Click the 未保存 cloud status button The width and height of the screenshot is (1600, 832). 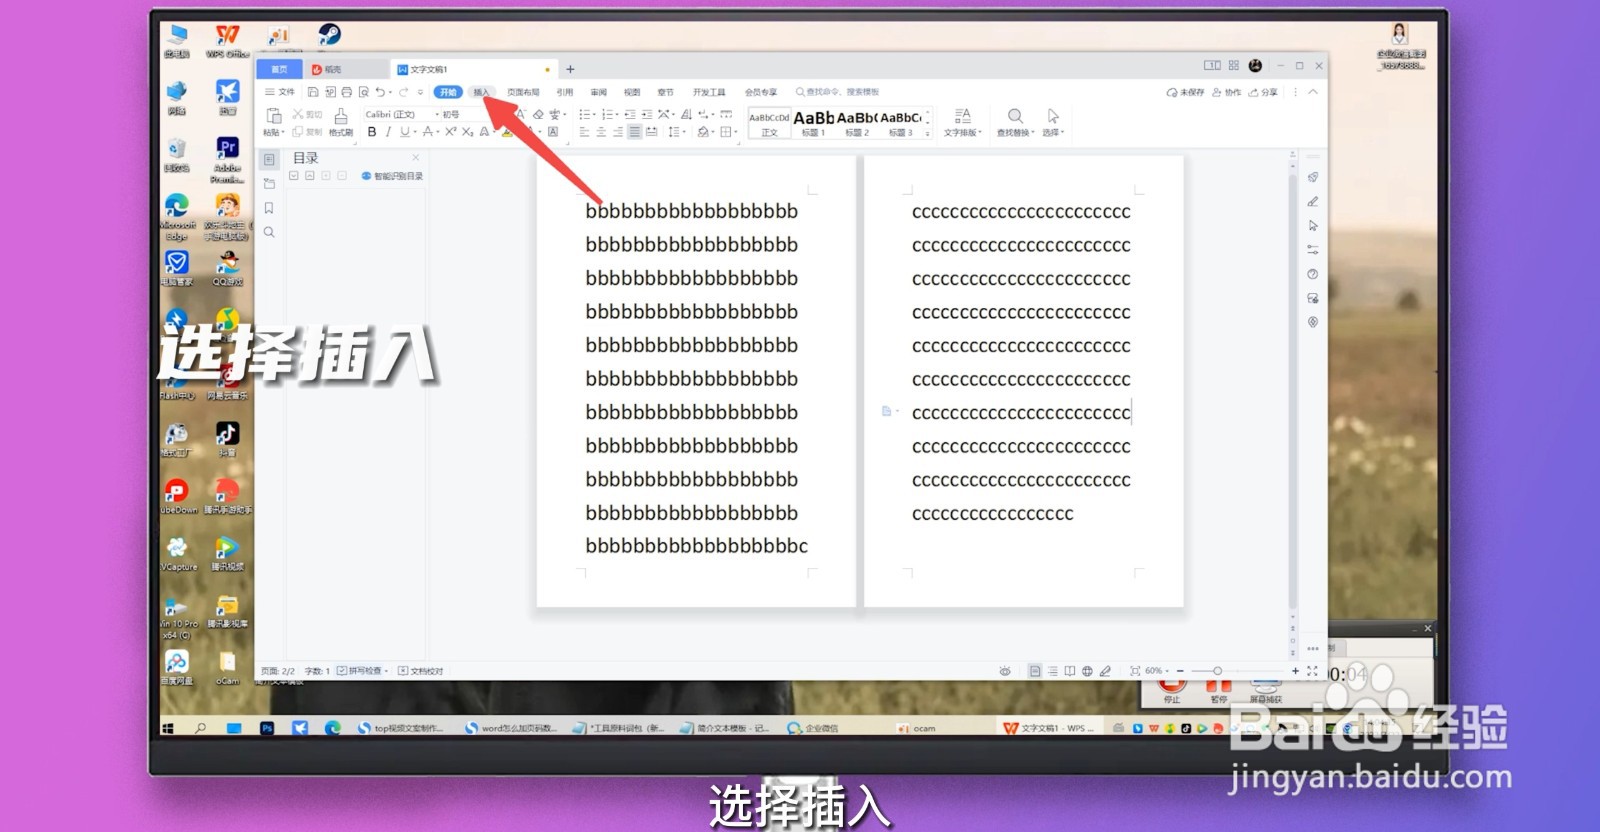[1186, 92]
